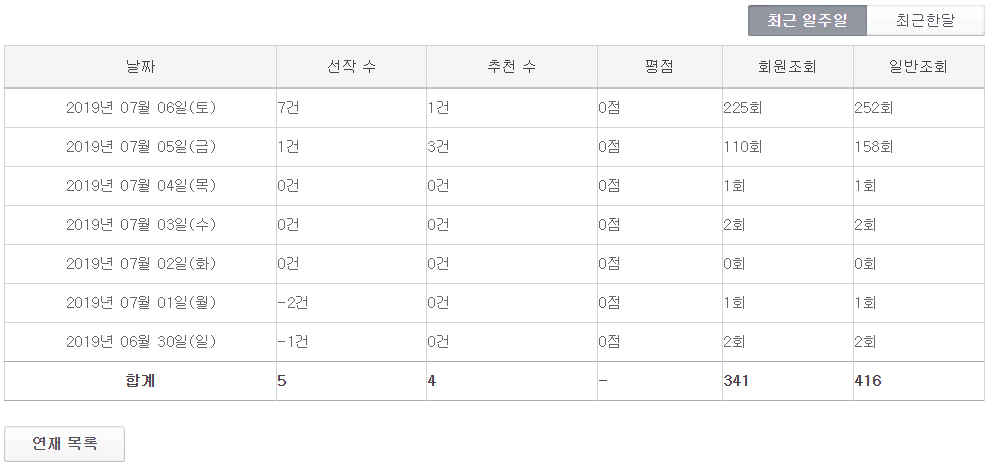Click the 252회 general views cell
This screenshot has width=990, height=470.
874,108
